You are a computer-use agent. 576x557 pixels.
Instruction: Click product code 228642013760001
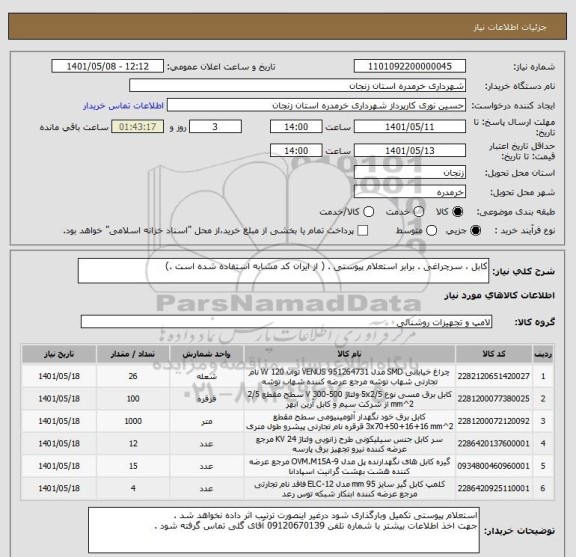494,443
